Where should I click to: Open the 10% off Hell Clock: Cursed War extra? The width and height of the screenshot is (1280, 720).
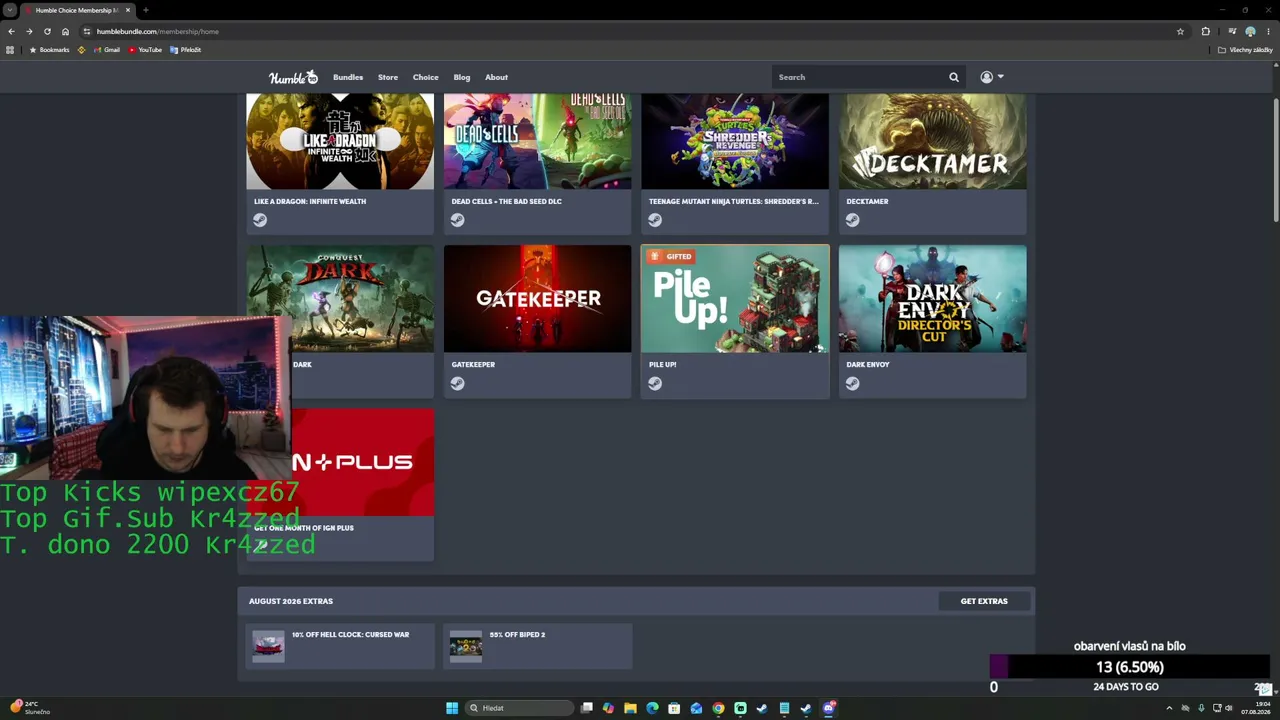click(340, 646)
